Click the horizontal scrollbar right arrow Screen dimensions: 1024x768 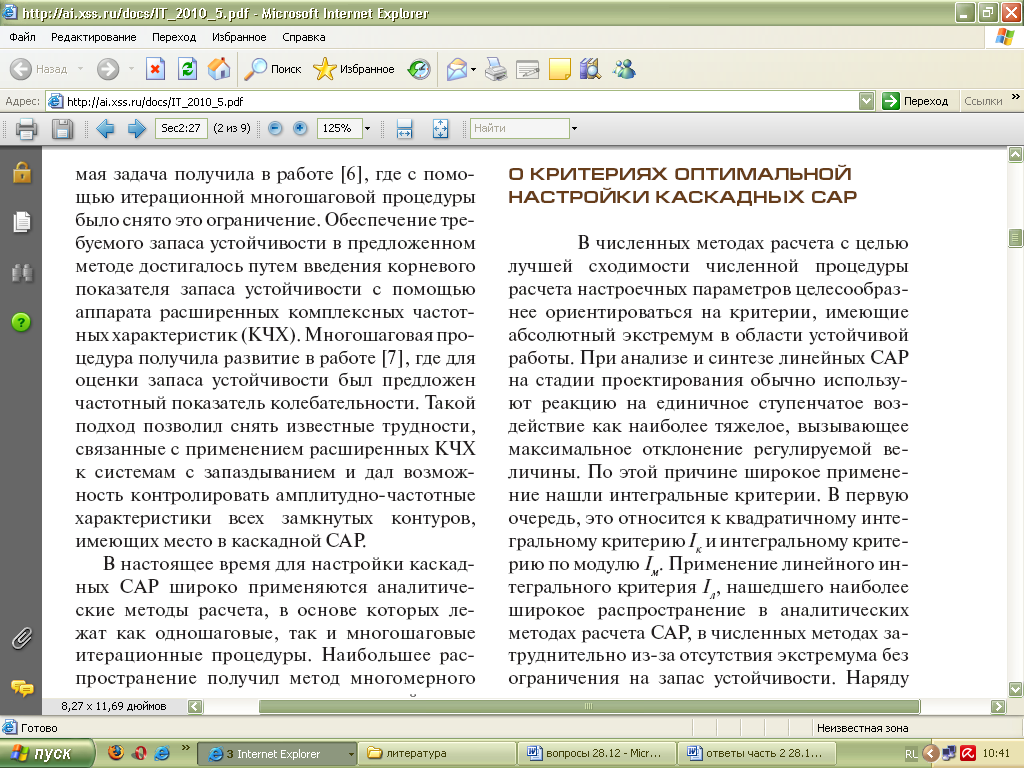[998, 706]
